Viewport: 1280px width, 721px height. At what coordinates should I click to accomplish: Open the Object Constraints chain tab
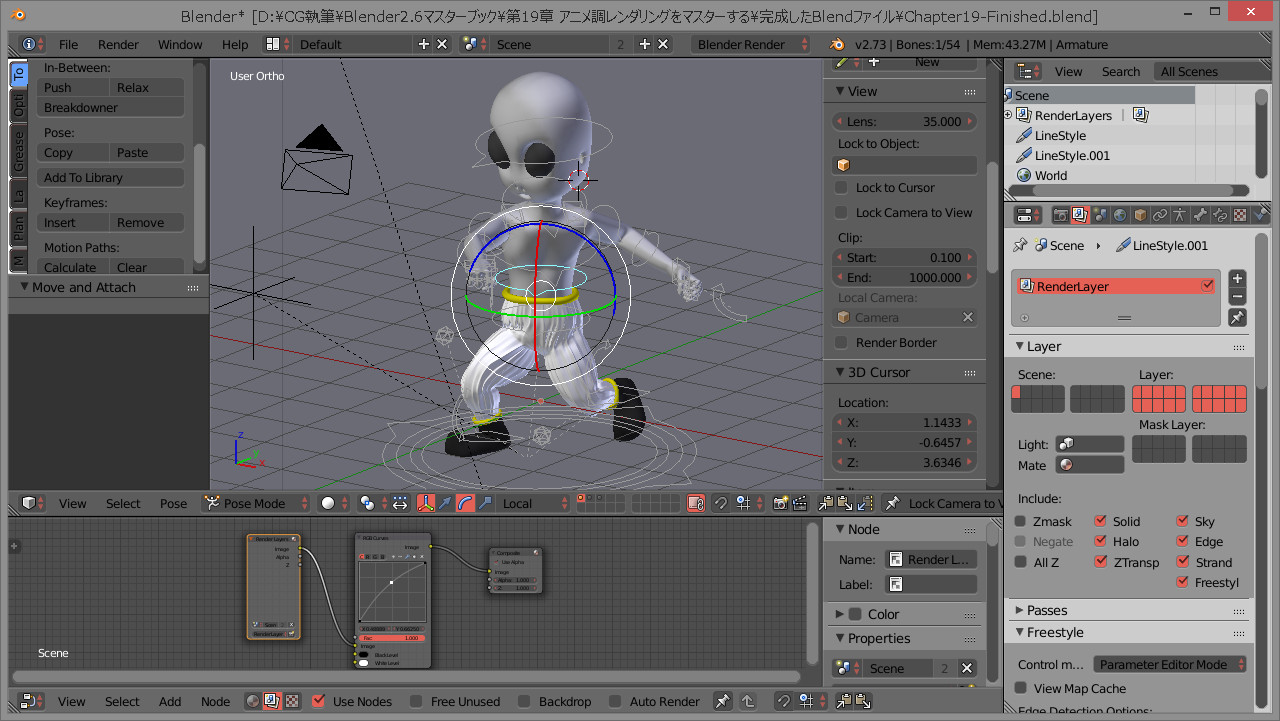[1160, 215]
